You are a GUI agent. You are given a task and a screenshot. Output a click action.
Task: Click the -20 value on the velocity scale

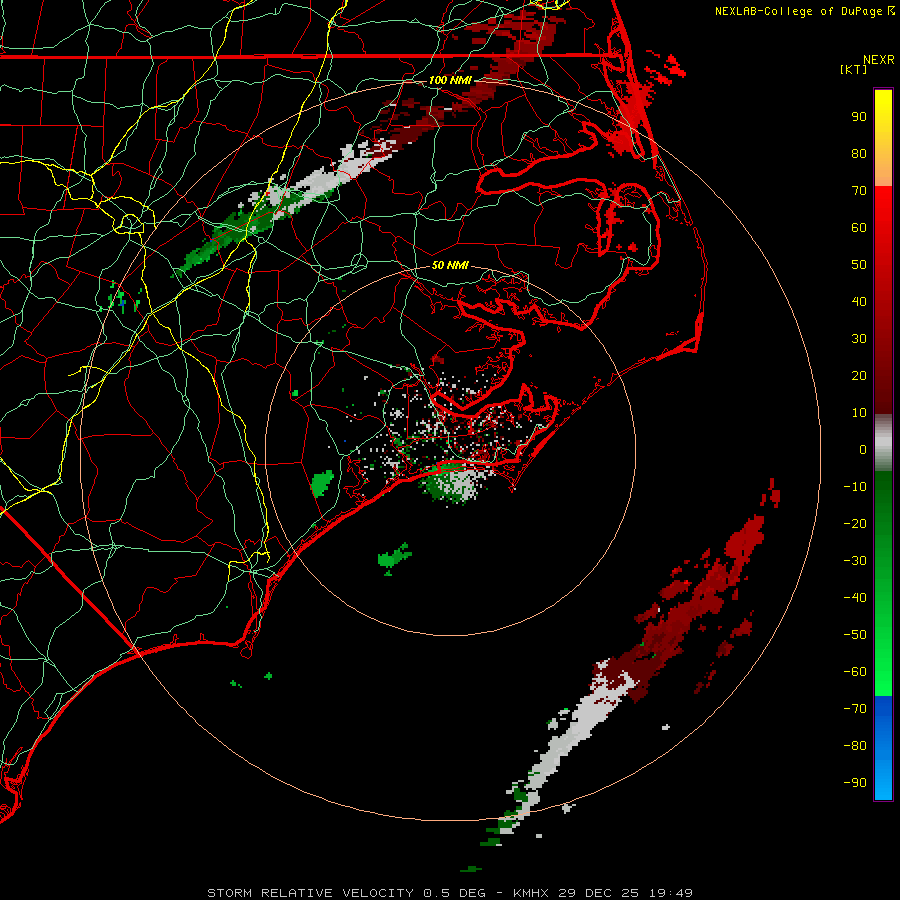855,524
